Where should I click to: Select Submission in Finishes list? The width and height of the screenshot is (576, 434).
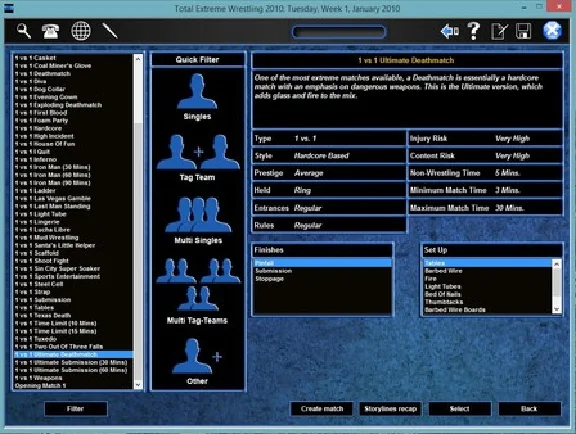[x=323, y=271]
